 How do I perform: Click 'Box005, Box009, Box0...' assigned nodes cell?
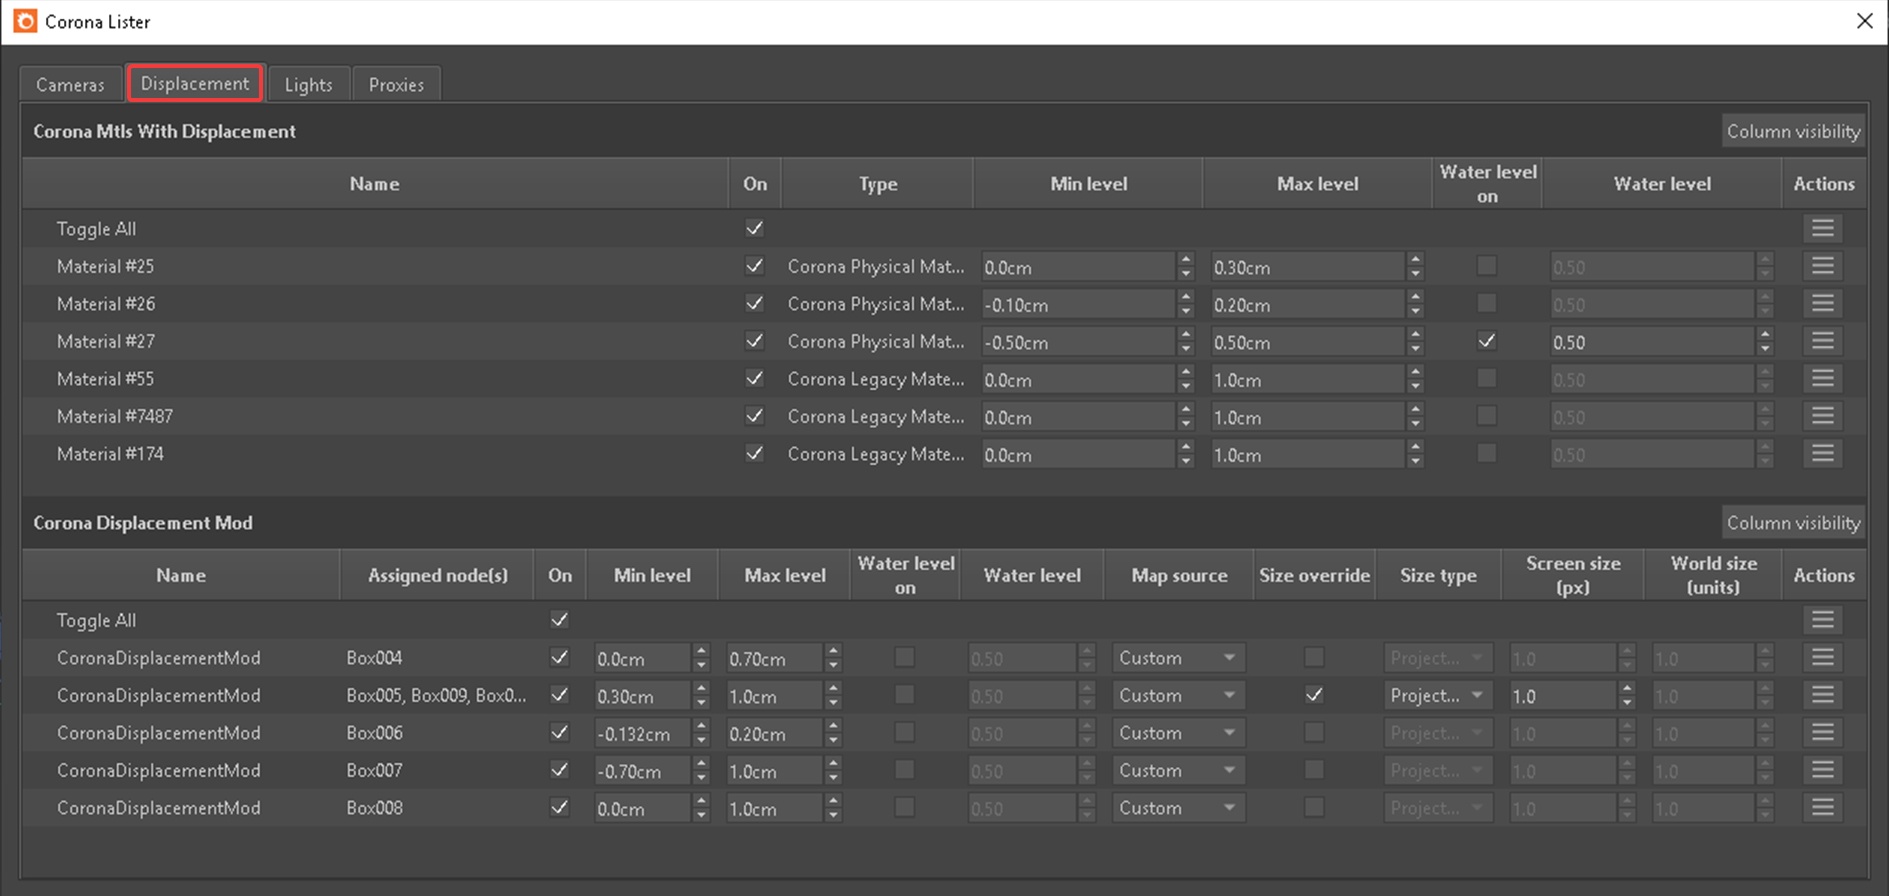click(436, 695)
